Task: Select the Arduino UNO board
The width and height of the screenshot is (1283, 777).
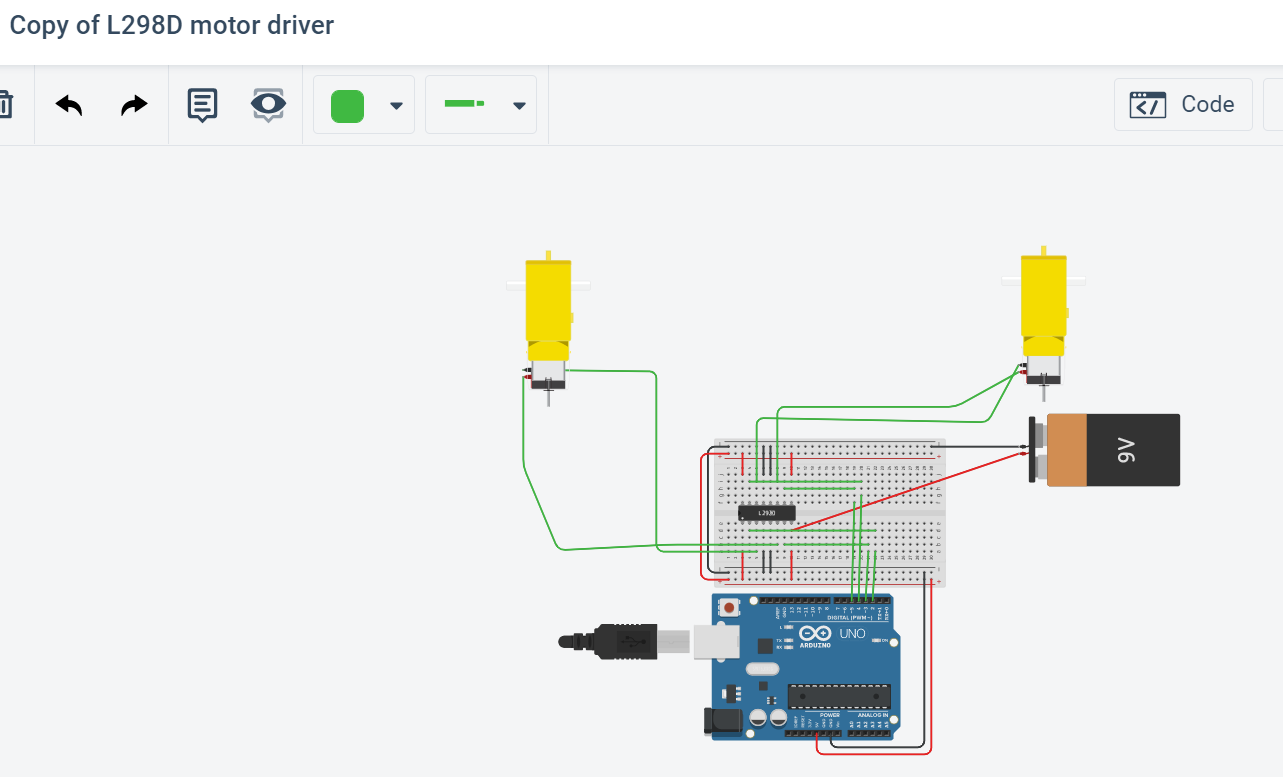Action: 802,667
